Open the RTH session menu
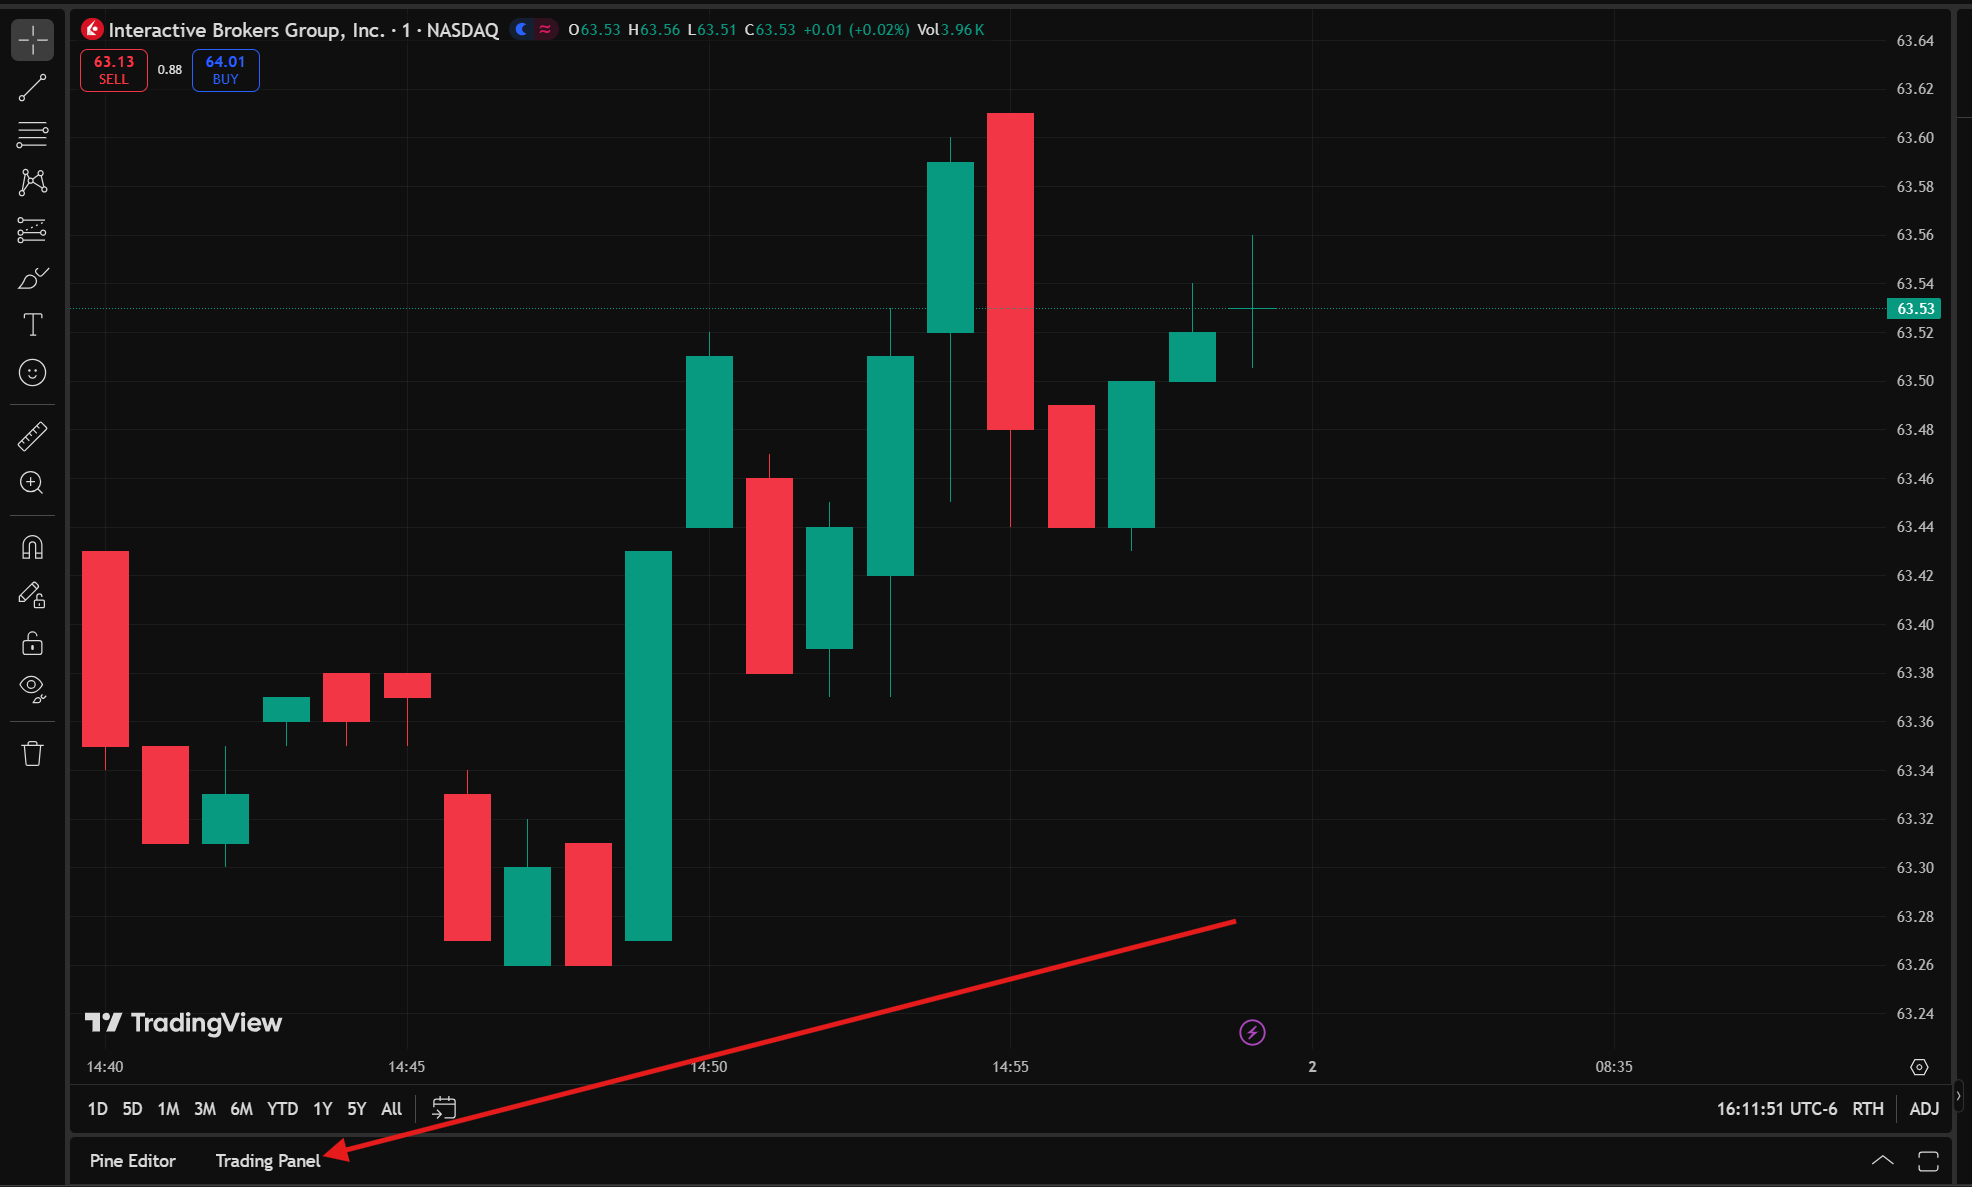Image resolution: width=1972 pixels, height=1187 pixels. pyautogui.click(x=1868, y=1109)
